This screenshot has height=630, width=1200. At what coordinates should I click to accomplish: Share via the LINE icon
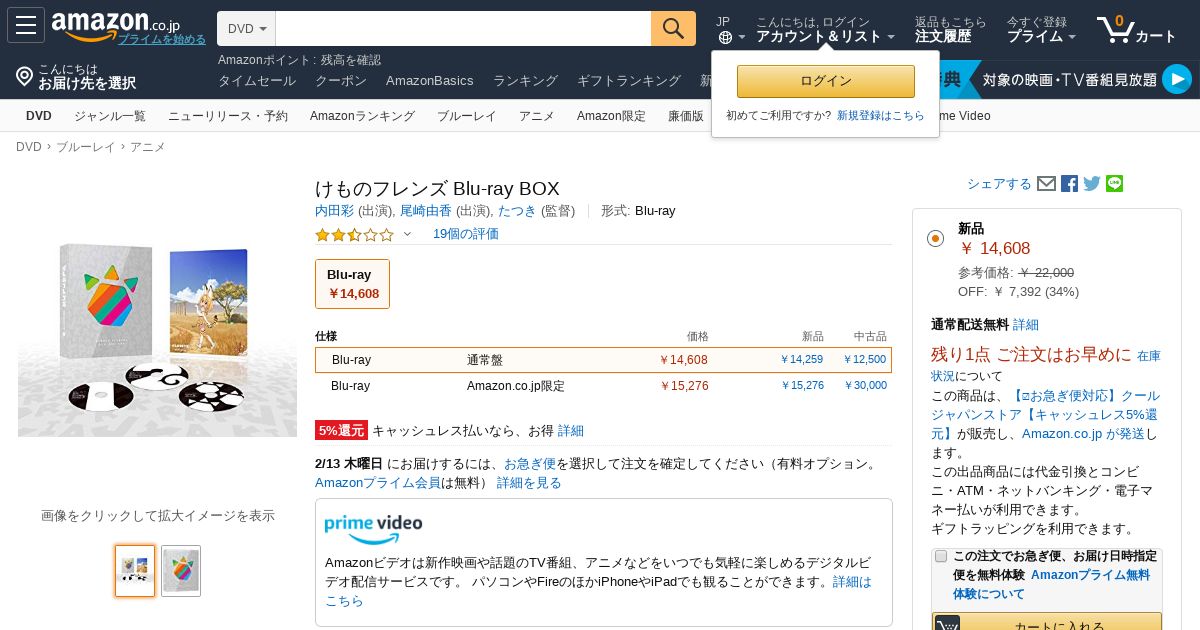(1115, 184)
